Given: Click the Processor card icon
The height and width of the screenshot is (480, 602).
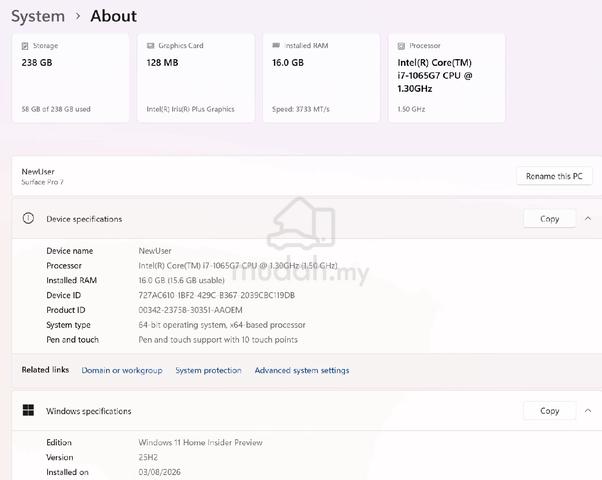Looking at the screenshot, I should [x=401, y=46].
